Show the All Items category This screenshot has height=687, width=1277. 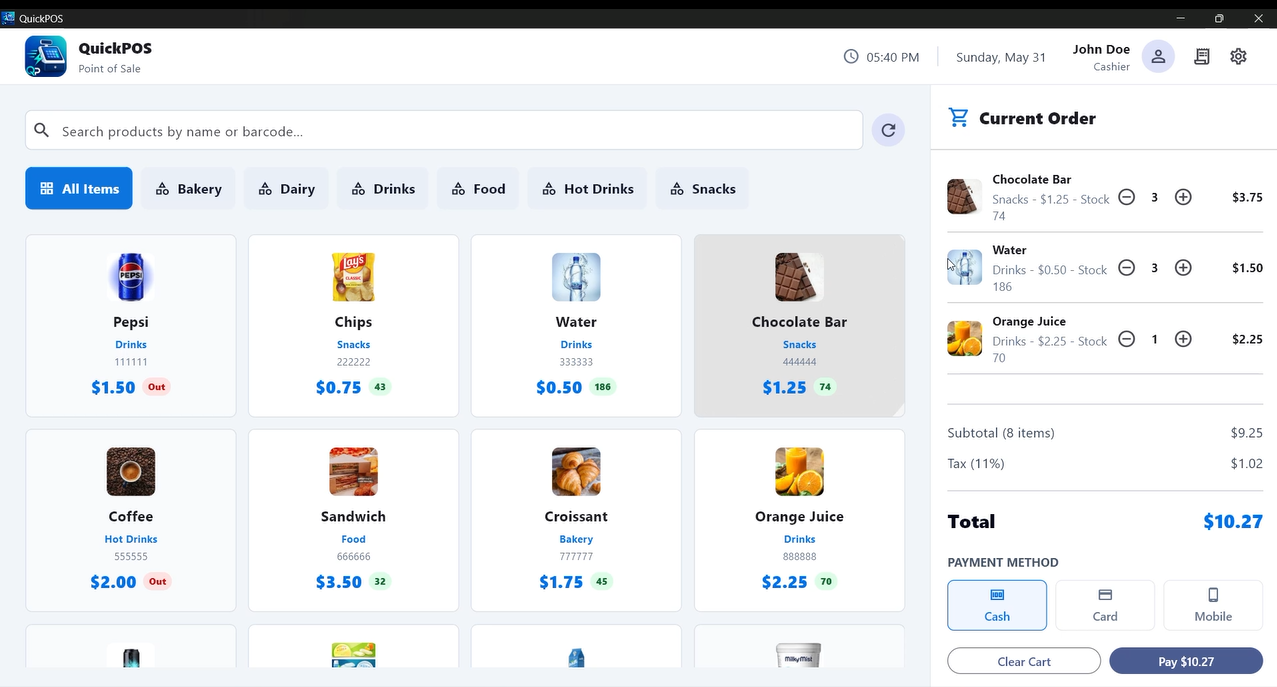click(79, 188)
